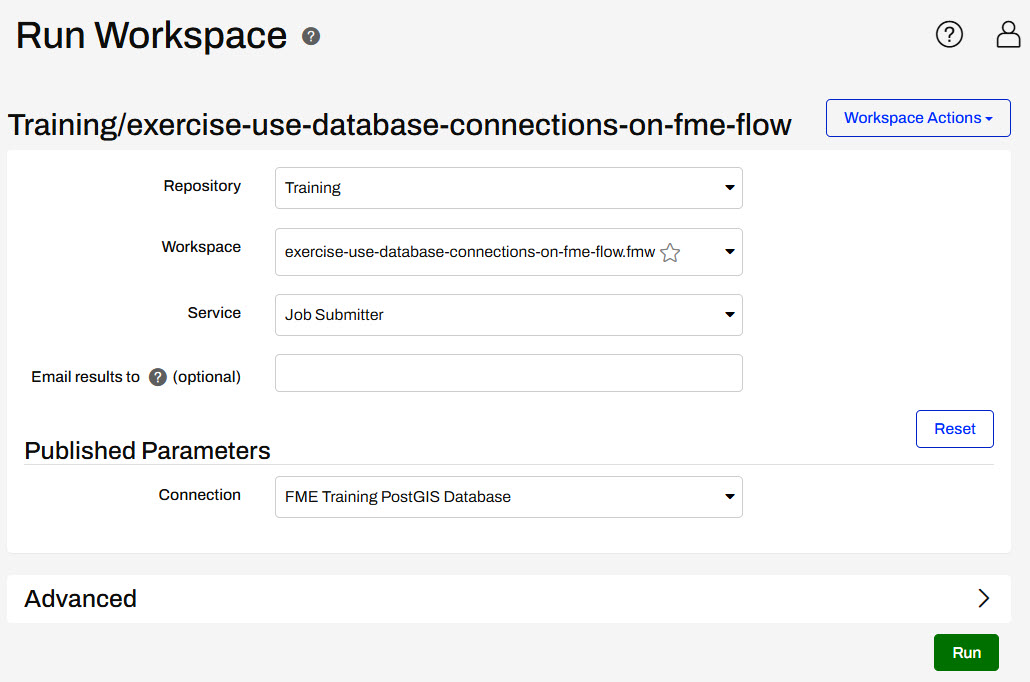This screenshot has width=1030, height=682.
Task: Expand the Advanced section heading
Action: click(81, 598)
